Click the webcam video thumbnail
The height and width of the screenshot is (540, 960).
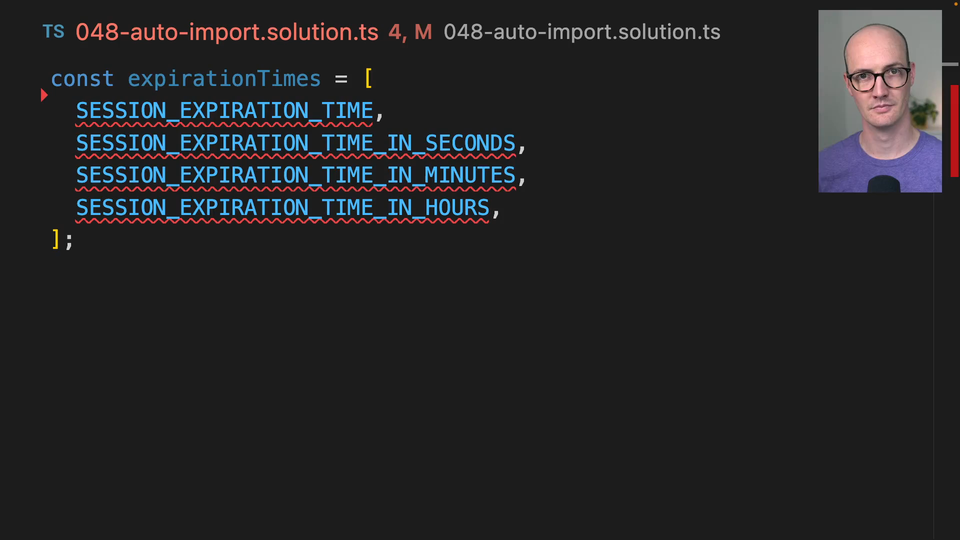[880, 101]
